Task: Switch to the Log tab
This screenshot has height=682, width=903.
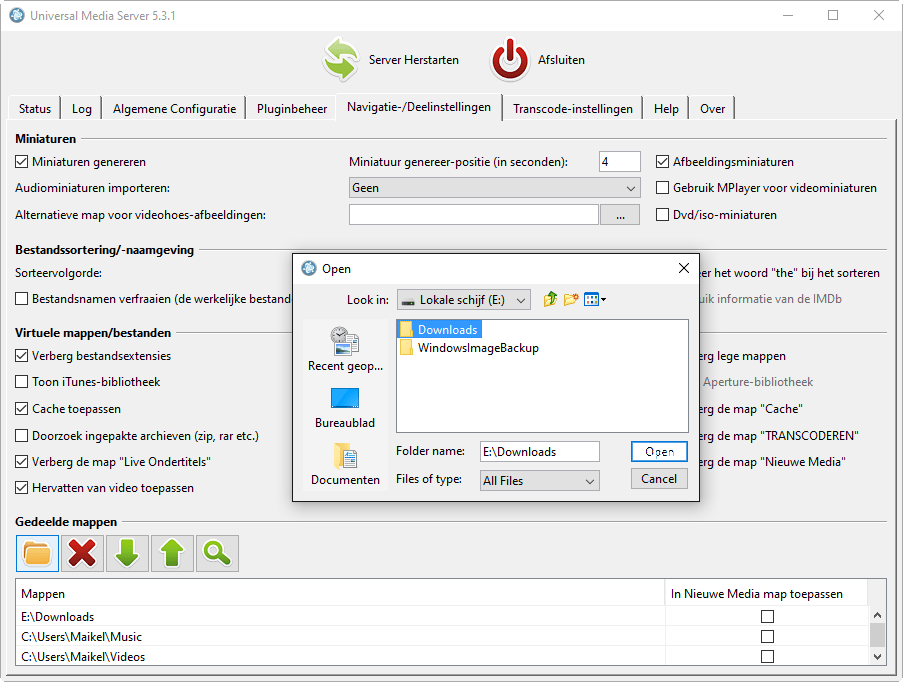Action: (82, 109)
